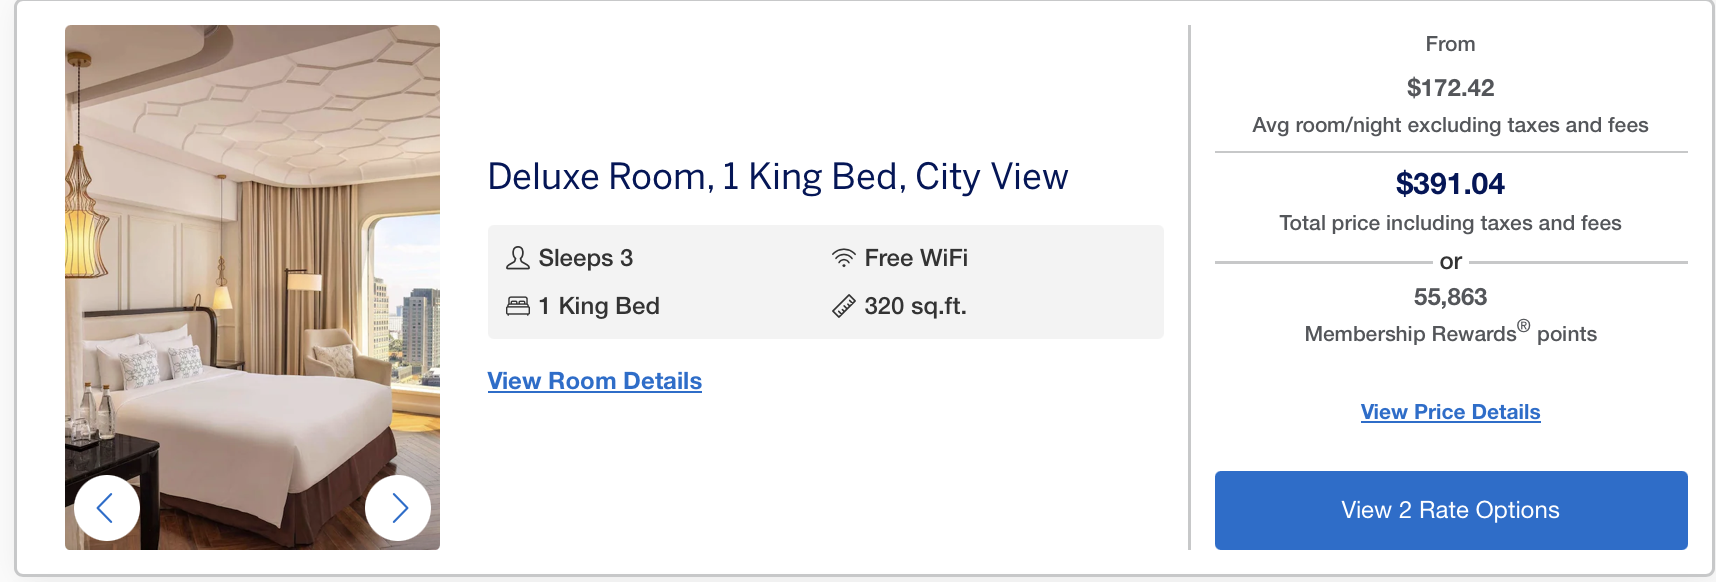Click the King Bed icon
This screenshot has width=1716, height=582.
click(x=518, y=306)
